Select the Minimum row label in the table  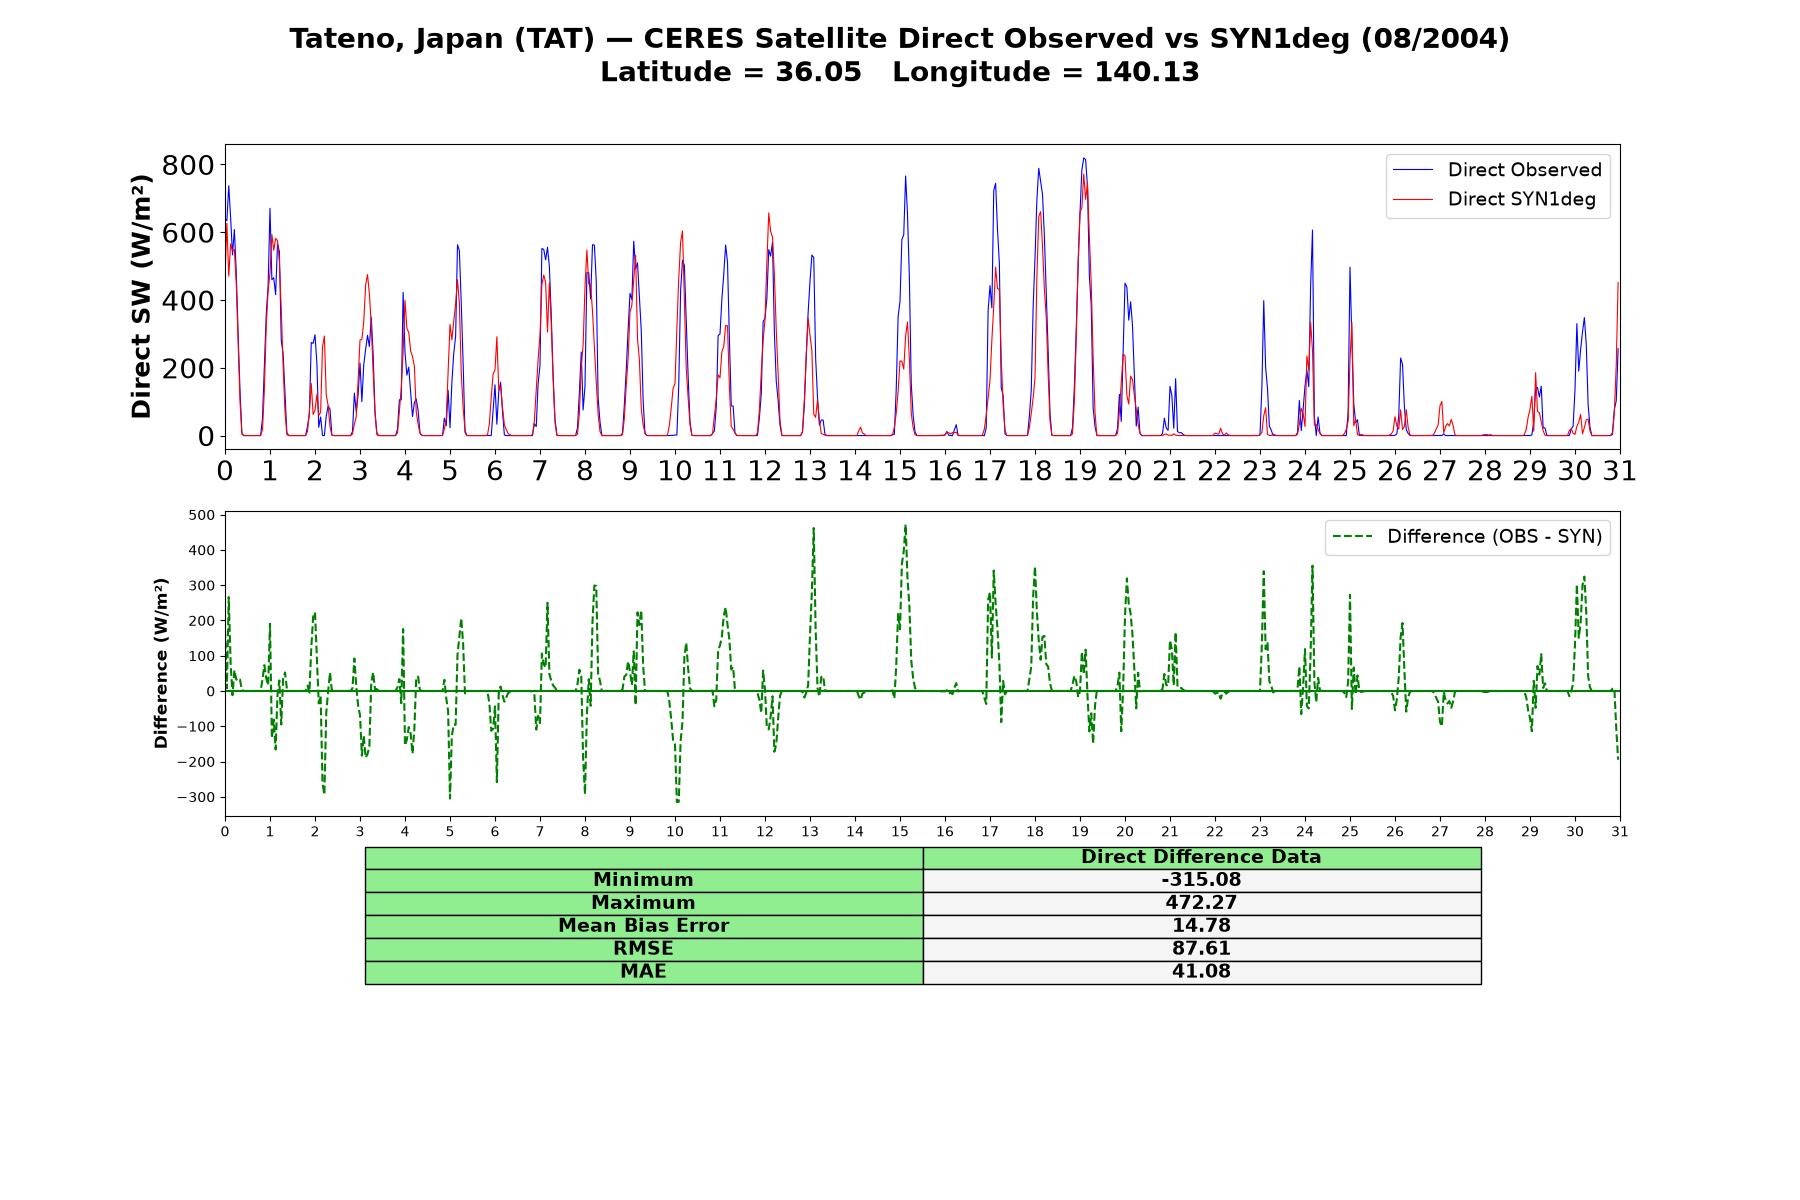(644, 880)
